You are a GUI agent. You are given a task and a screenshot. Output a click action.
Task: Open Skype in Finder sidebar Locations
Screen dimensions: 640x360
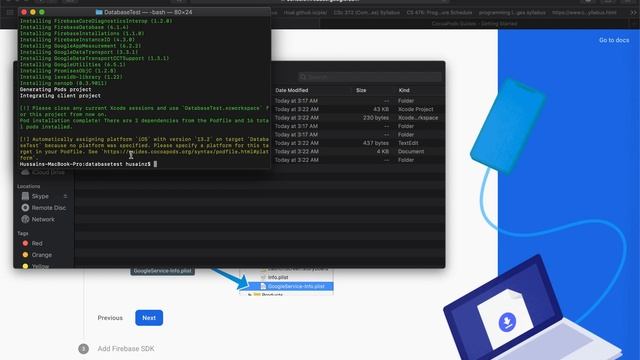[x=40, y=196]
